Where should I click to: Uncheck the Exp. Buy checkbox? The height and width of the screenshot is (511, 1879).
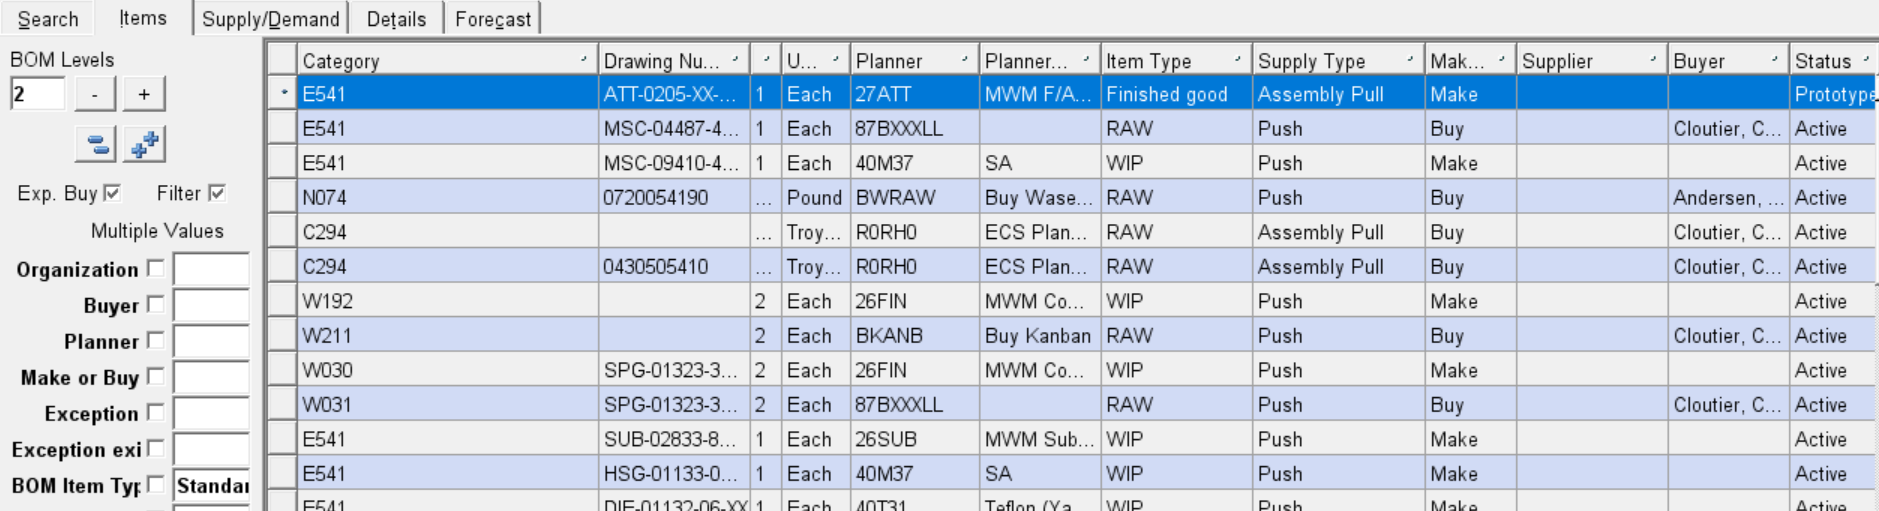[x=112, y=192]
